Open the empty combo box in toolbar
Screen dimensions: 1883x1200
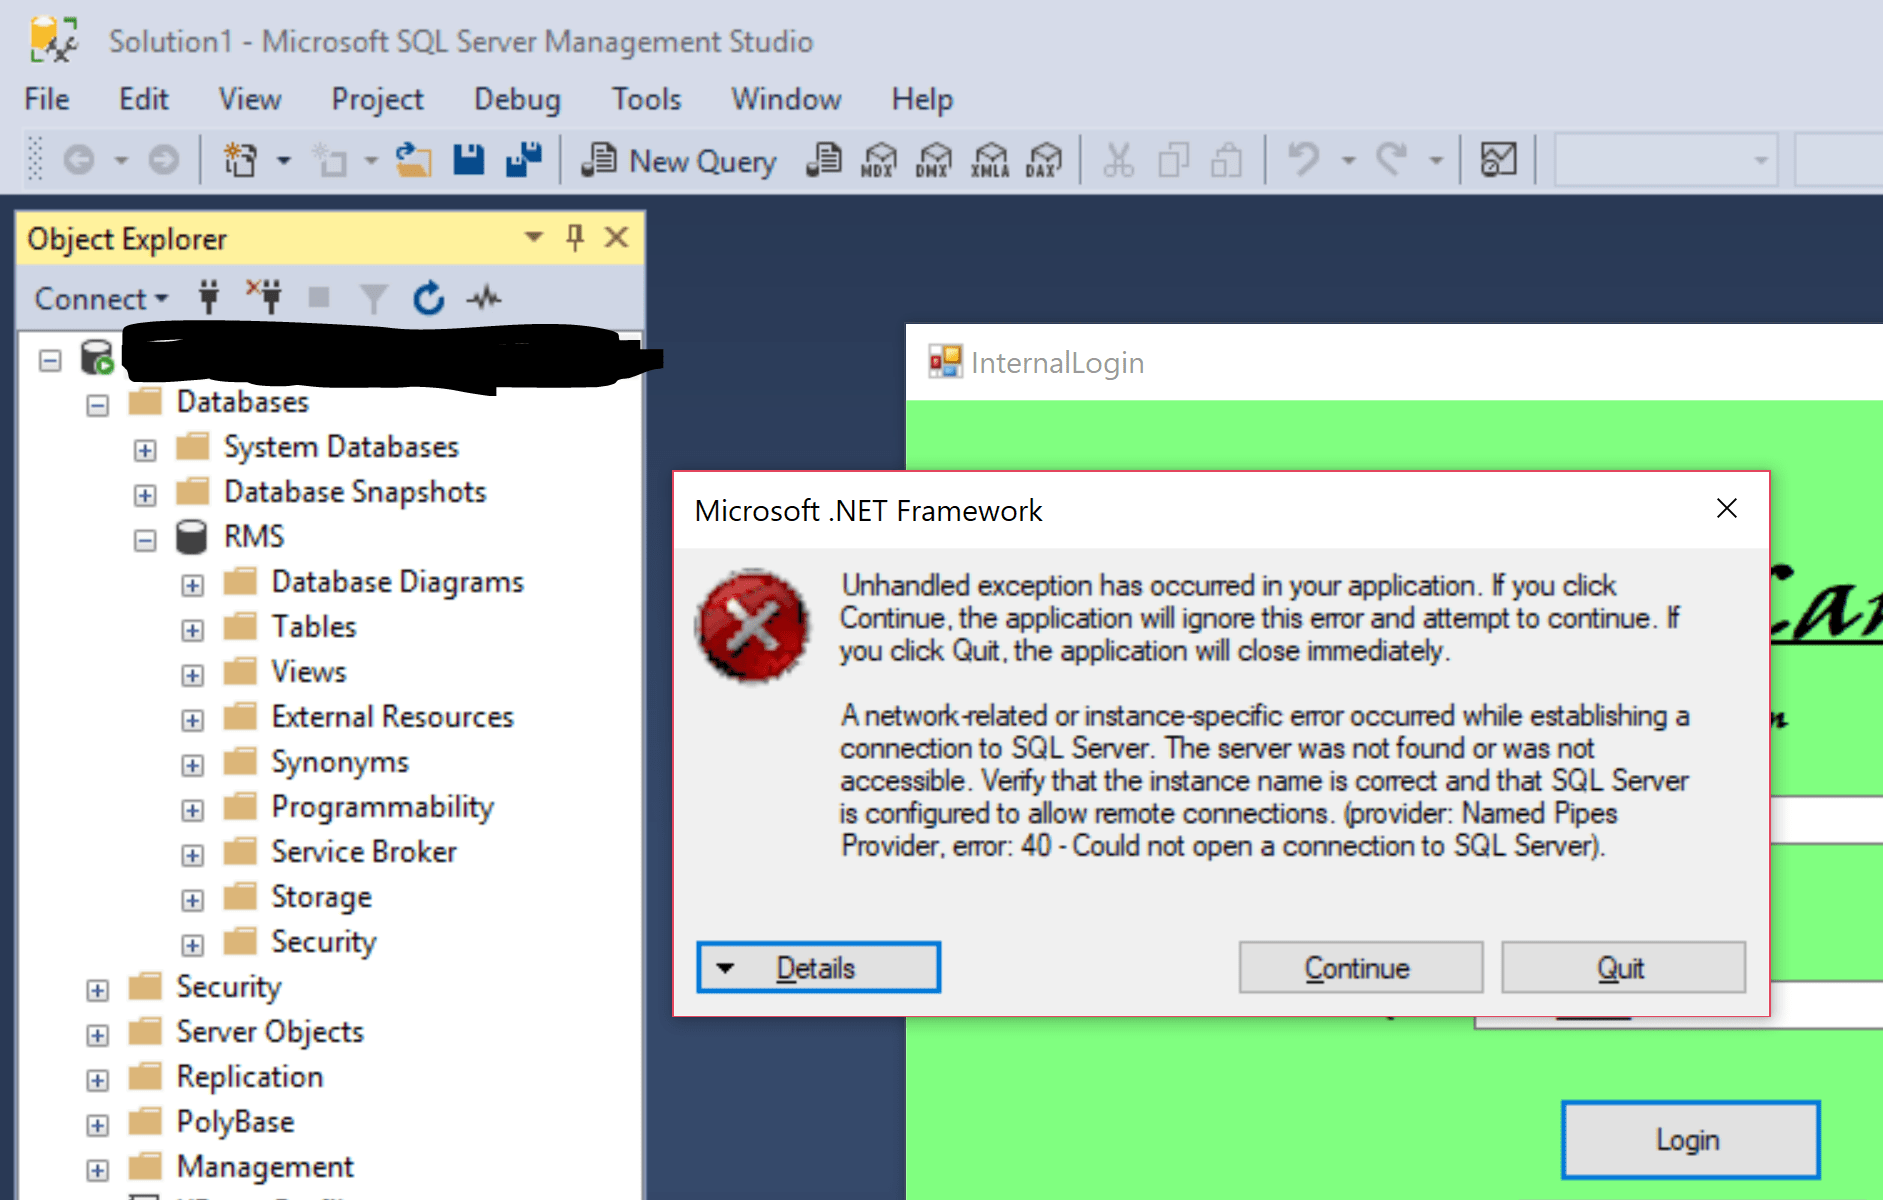(x=1665, y=160)
